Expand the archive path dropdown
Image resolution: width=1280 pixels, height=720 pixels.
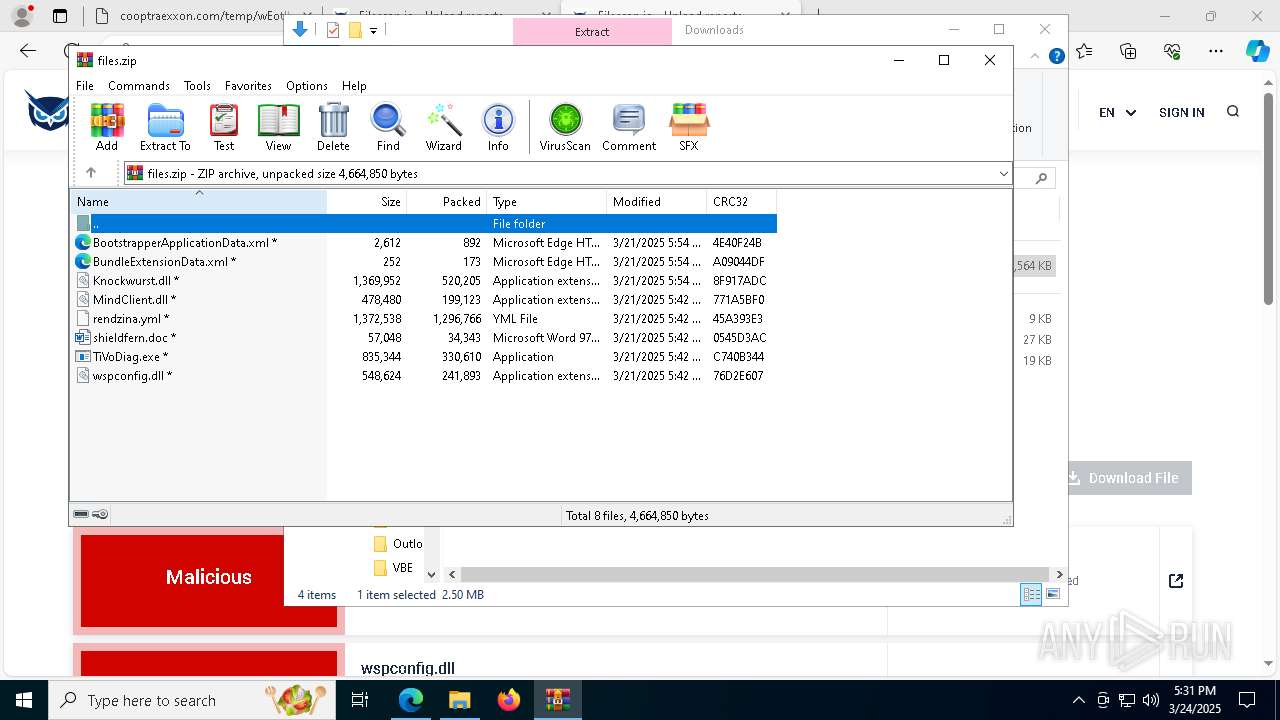point(1003,174)
